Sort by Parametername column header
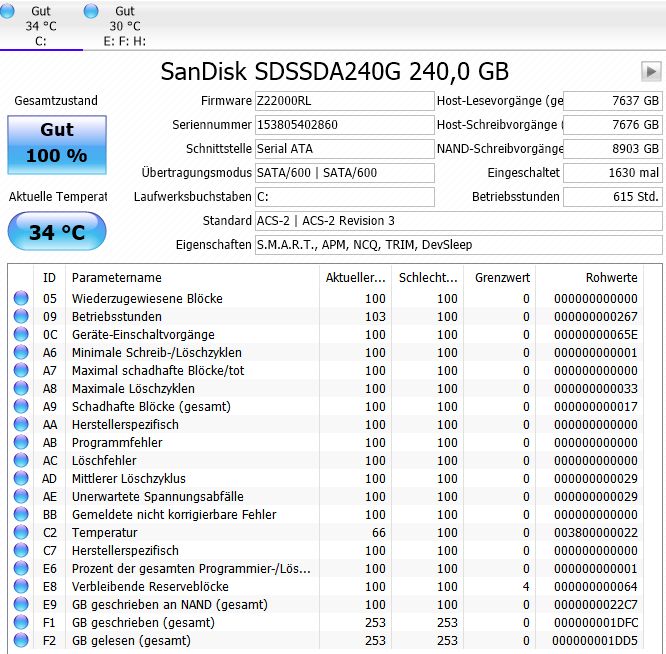The height and width of the screenshot is (654, 666). 192,278
